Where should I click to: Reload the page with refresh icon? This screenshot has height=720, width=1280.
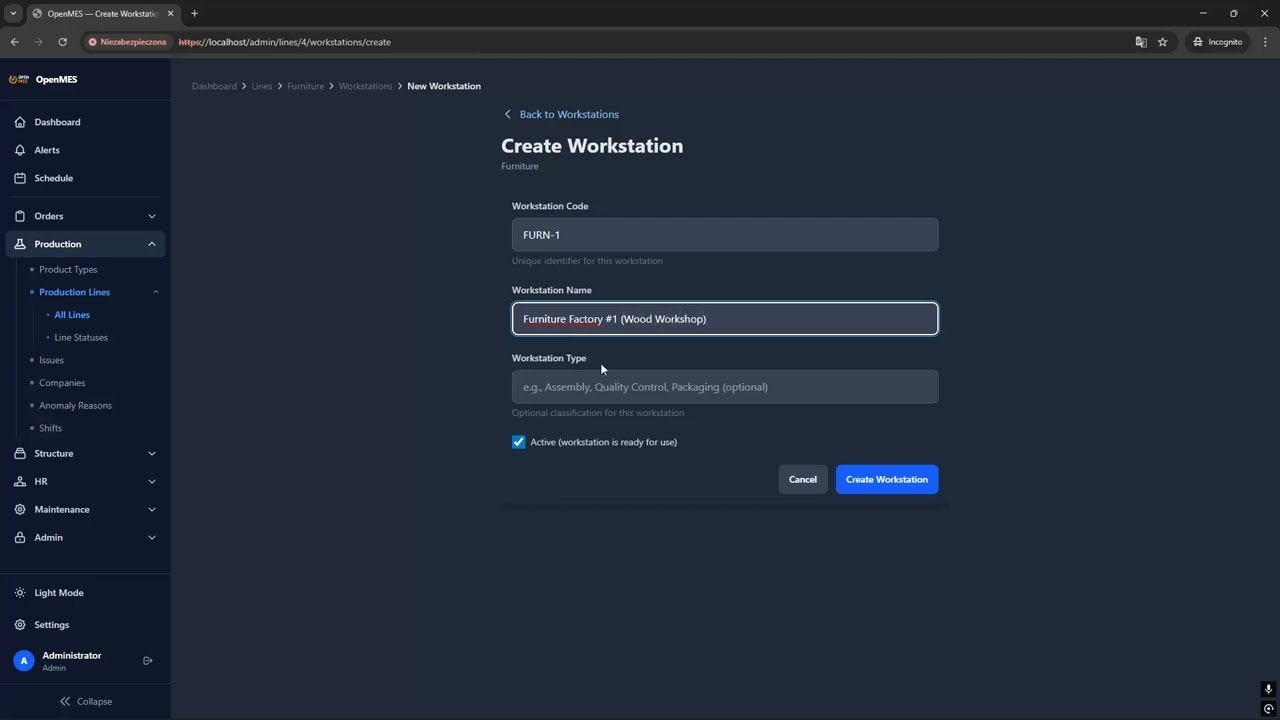pyautogui.click(x=62, y=42)
